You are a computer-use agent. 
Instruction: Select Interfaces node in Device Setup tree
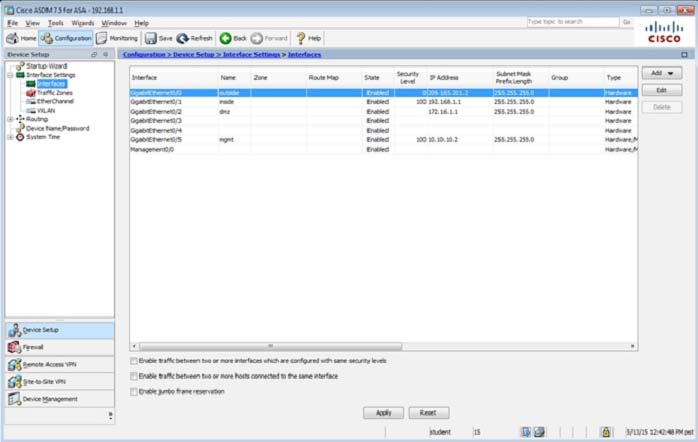click(52, 84)
